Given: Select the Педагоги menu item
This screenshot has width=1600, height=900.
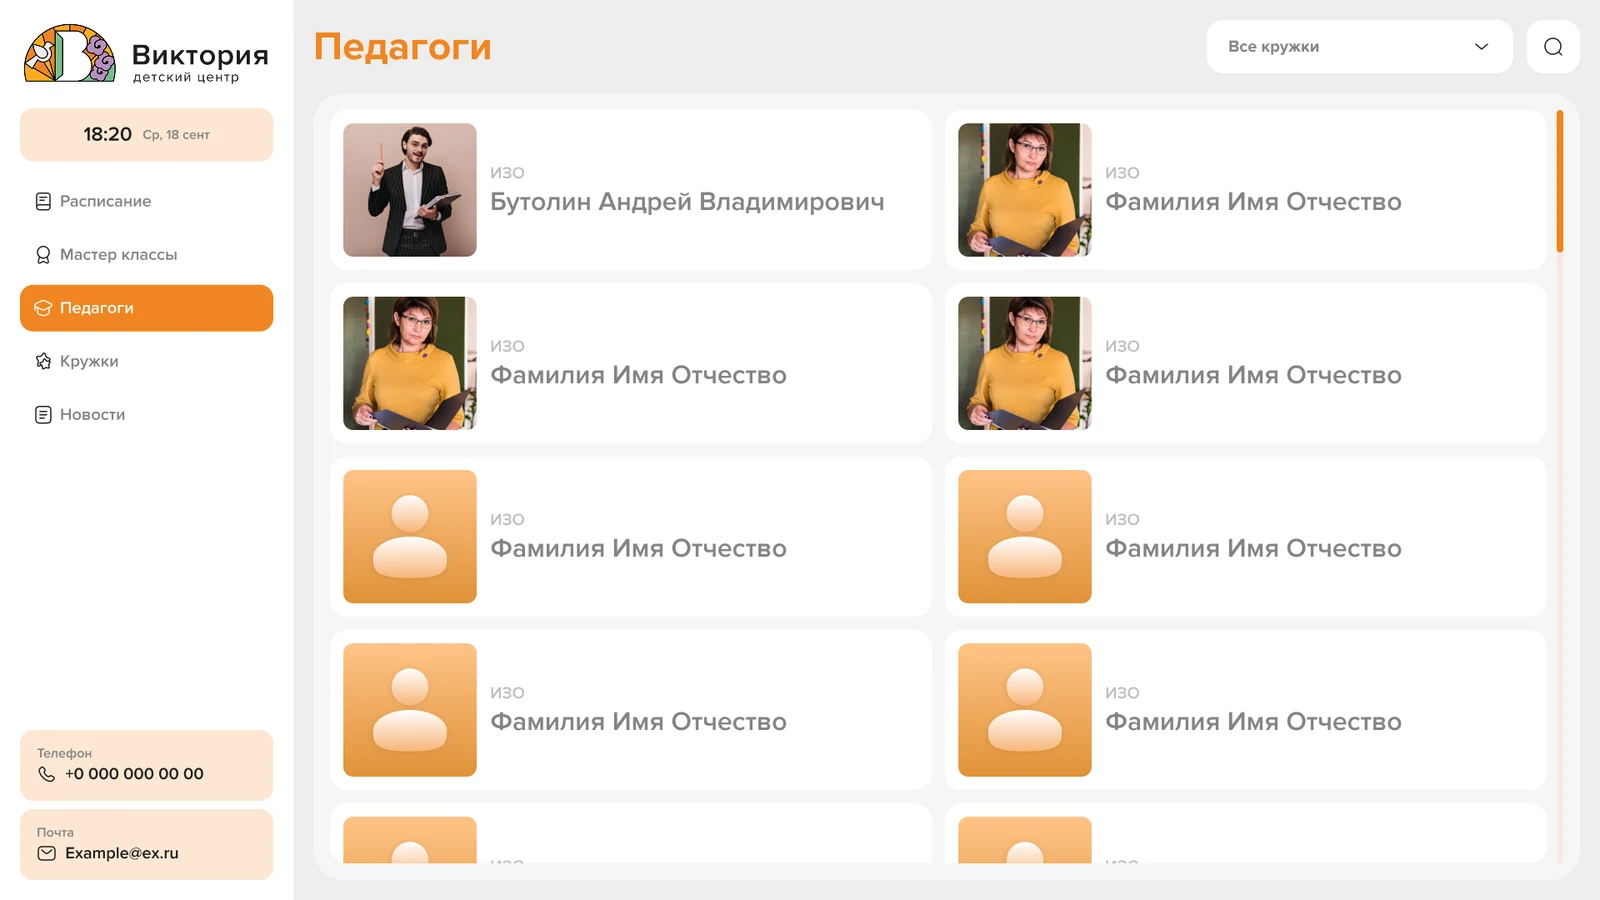Looking at the screenshot, I should tap(146, 308).
